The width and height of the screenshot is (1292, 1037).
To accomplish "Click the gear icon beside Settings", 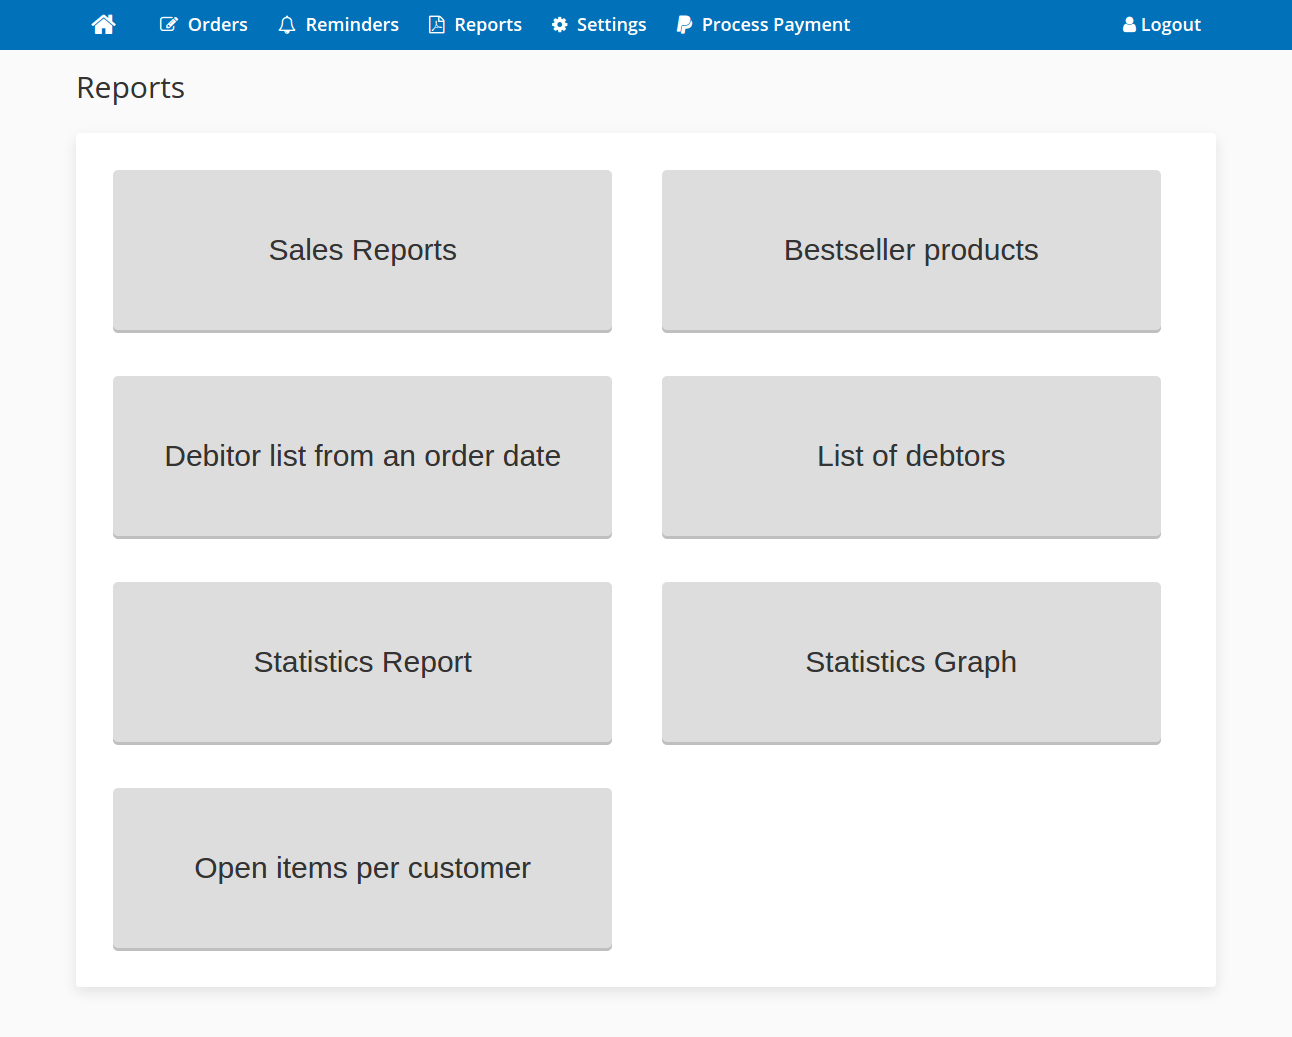I will pyautogui.click(x=560, y=25).
